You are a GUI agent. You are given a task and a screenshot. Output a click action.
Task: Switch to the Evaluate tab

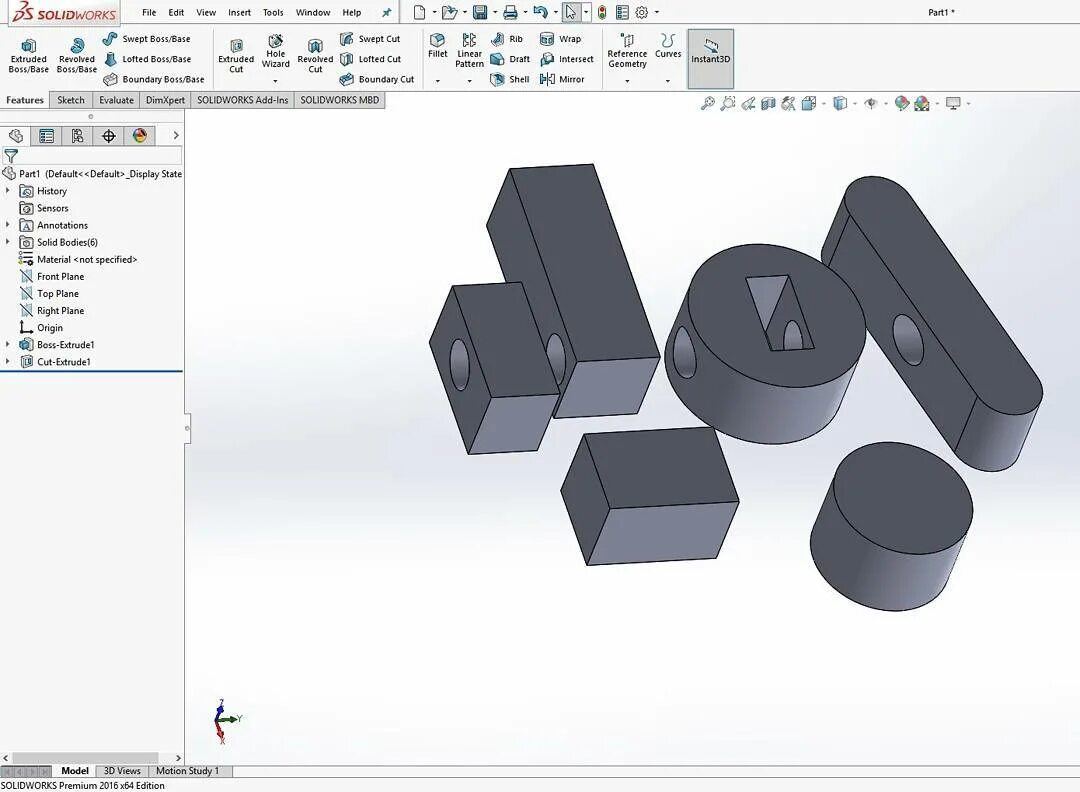point(116,100)
